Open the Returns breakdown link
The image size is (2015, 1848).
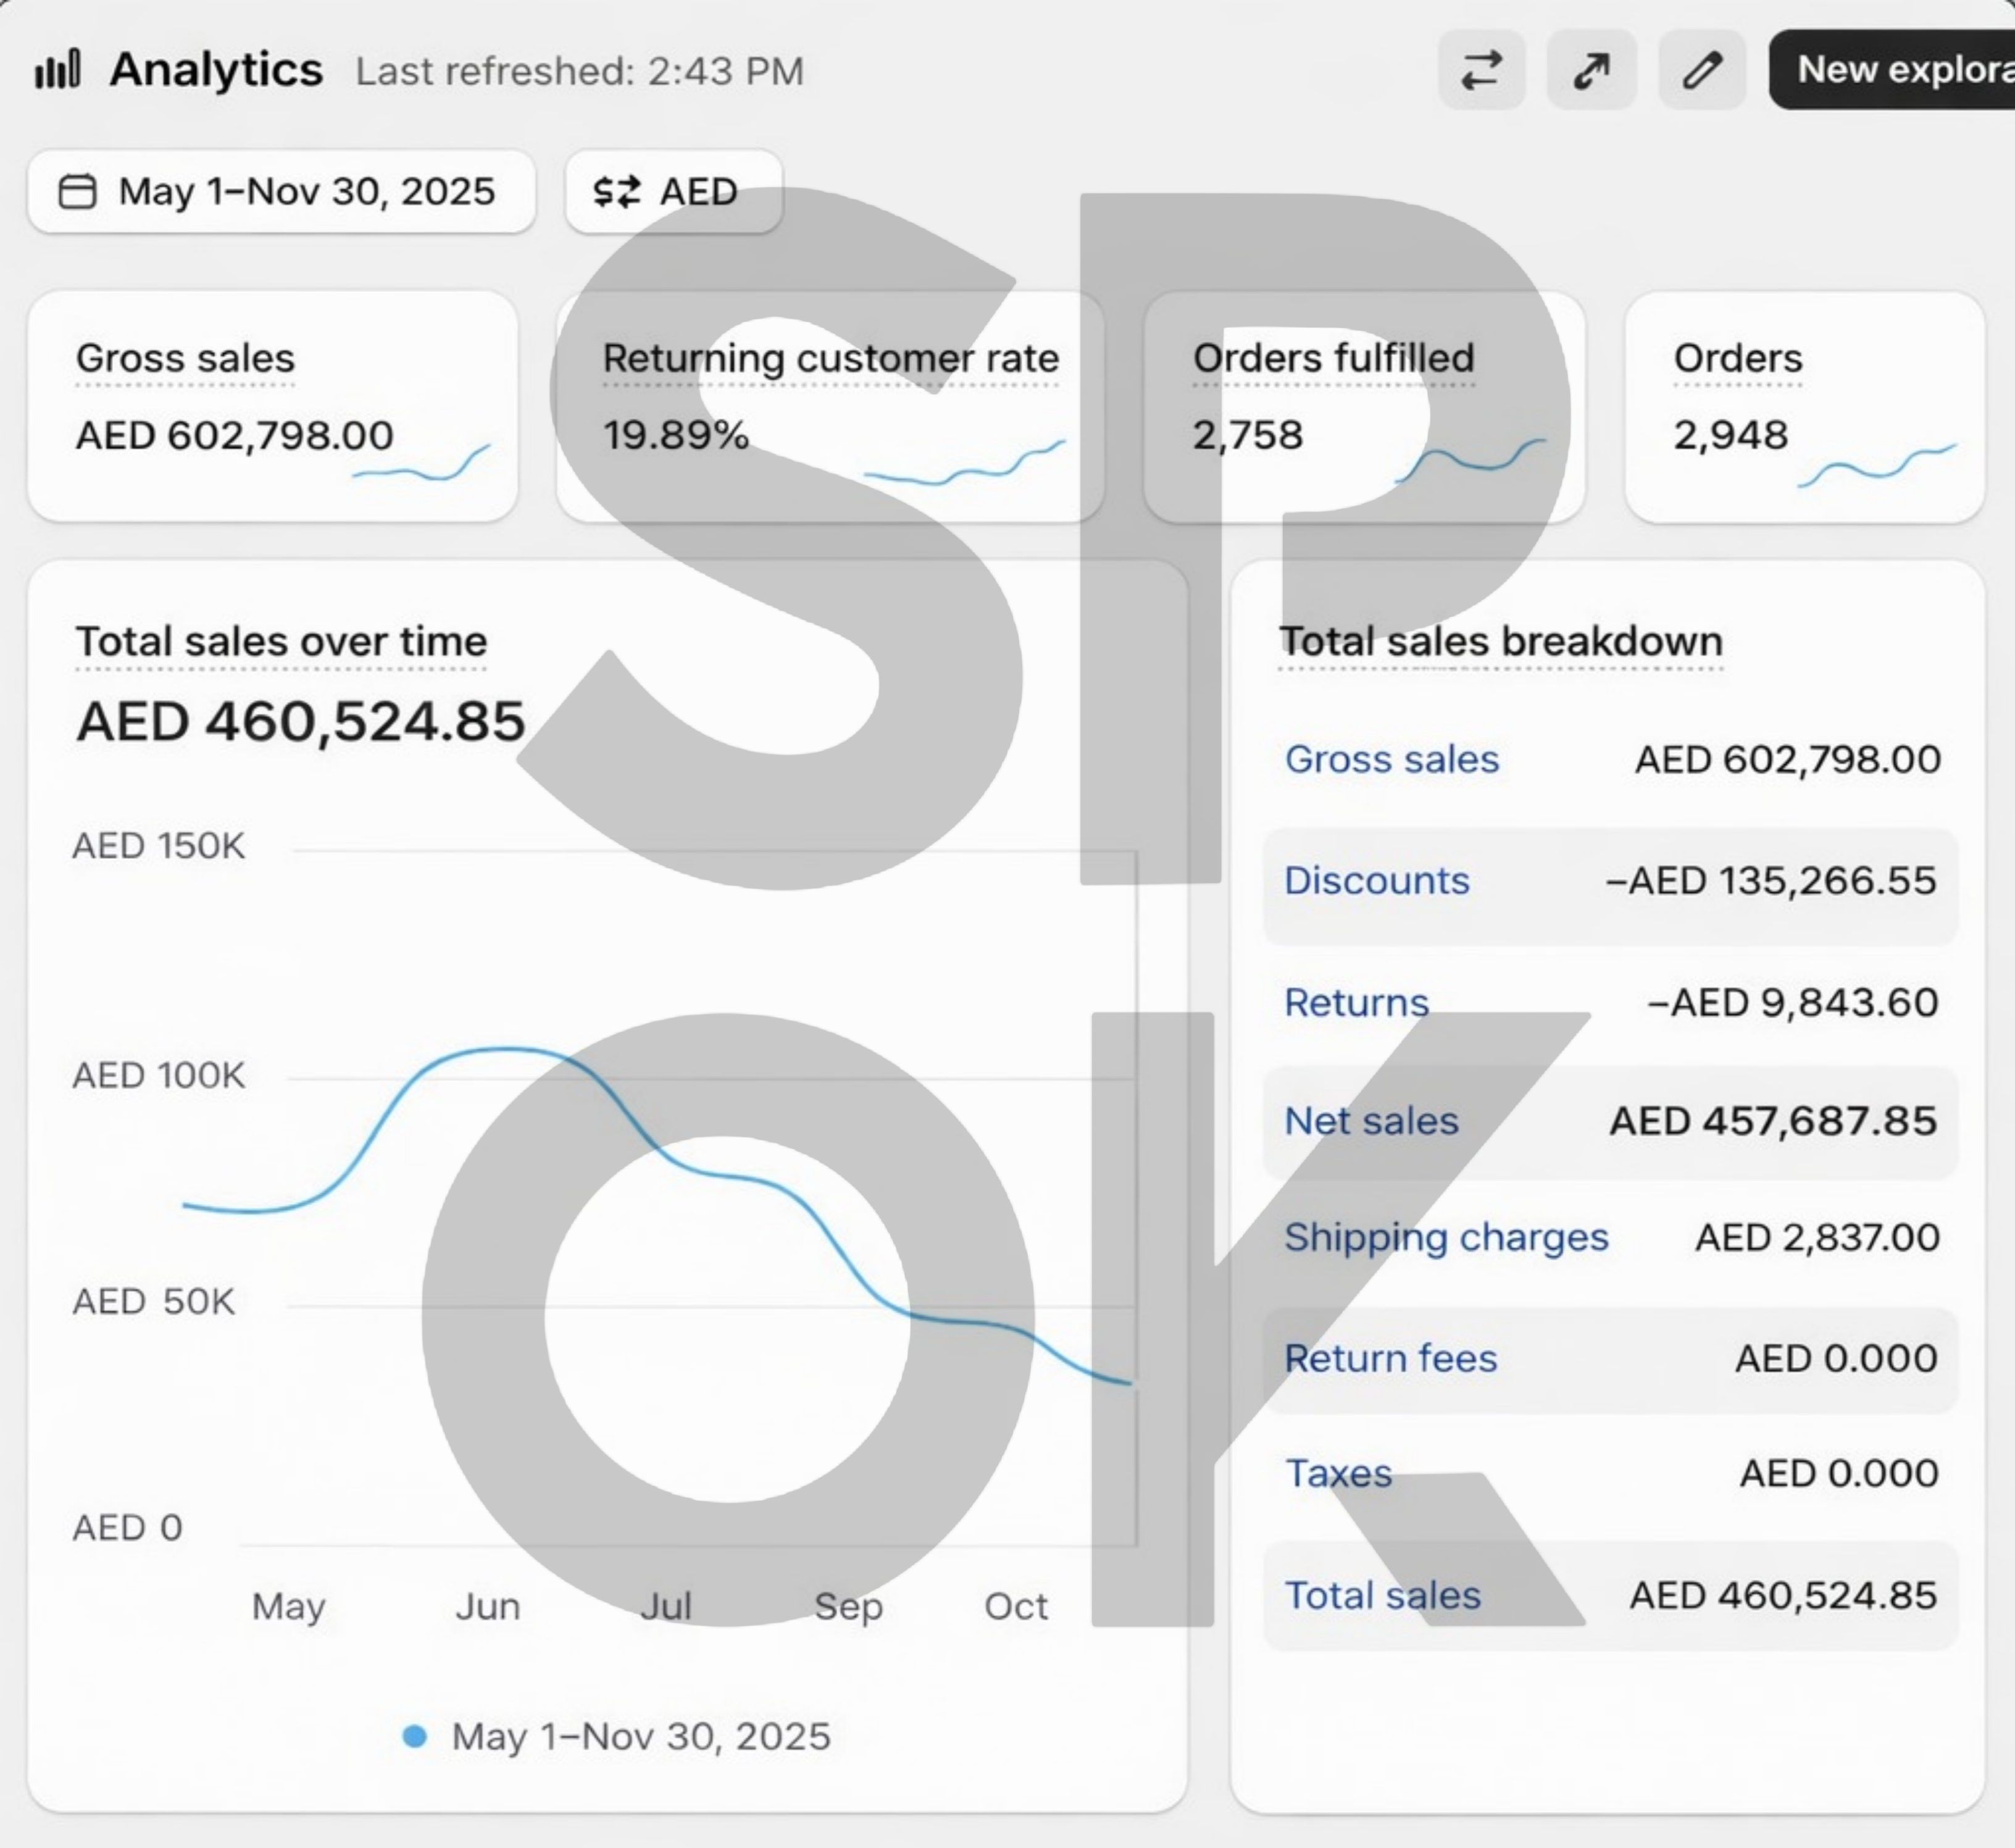(1356, 1002)
